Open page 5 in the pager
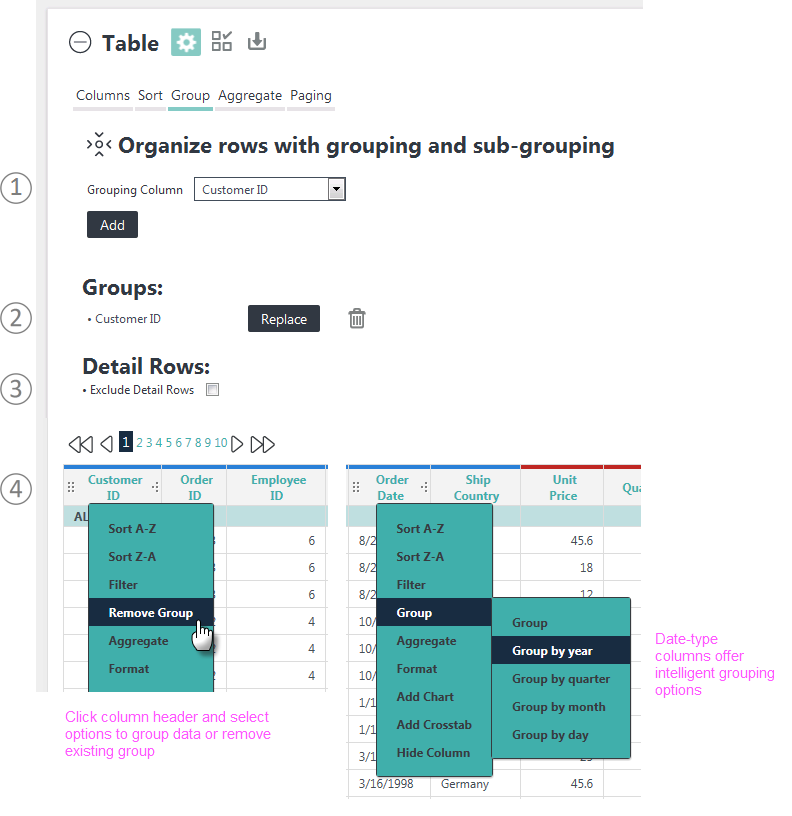Screen dimensions: 792x816 [x=169, y=442]
